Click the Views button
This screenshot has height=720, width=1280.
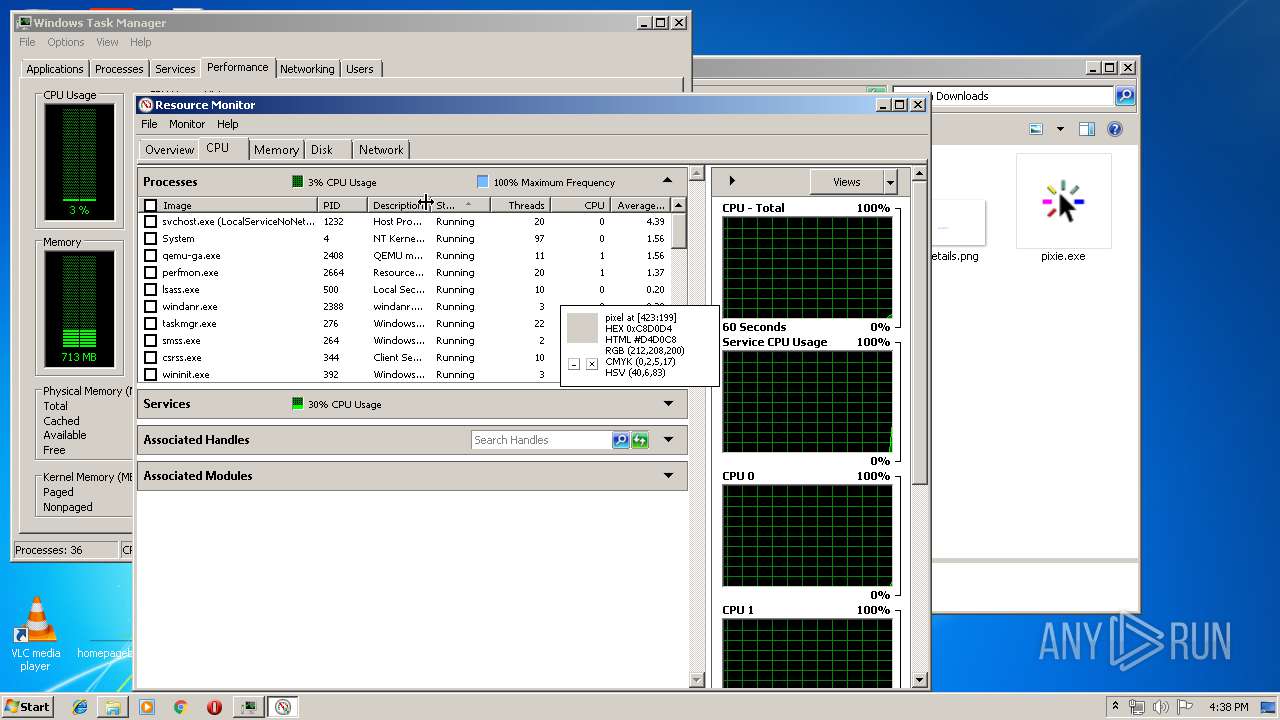pos(847,182)
